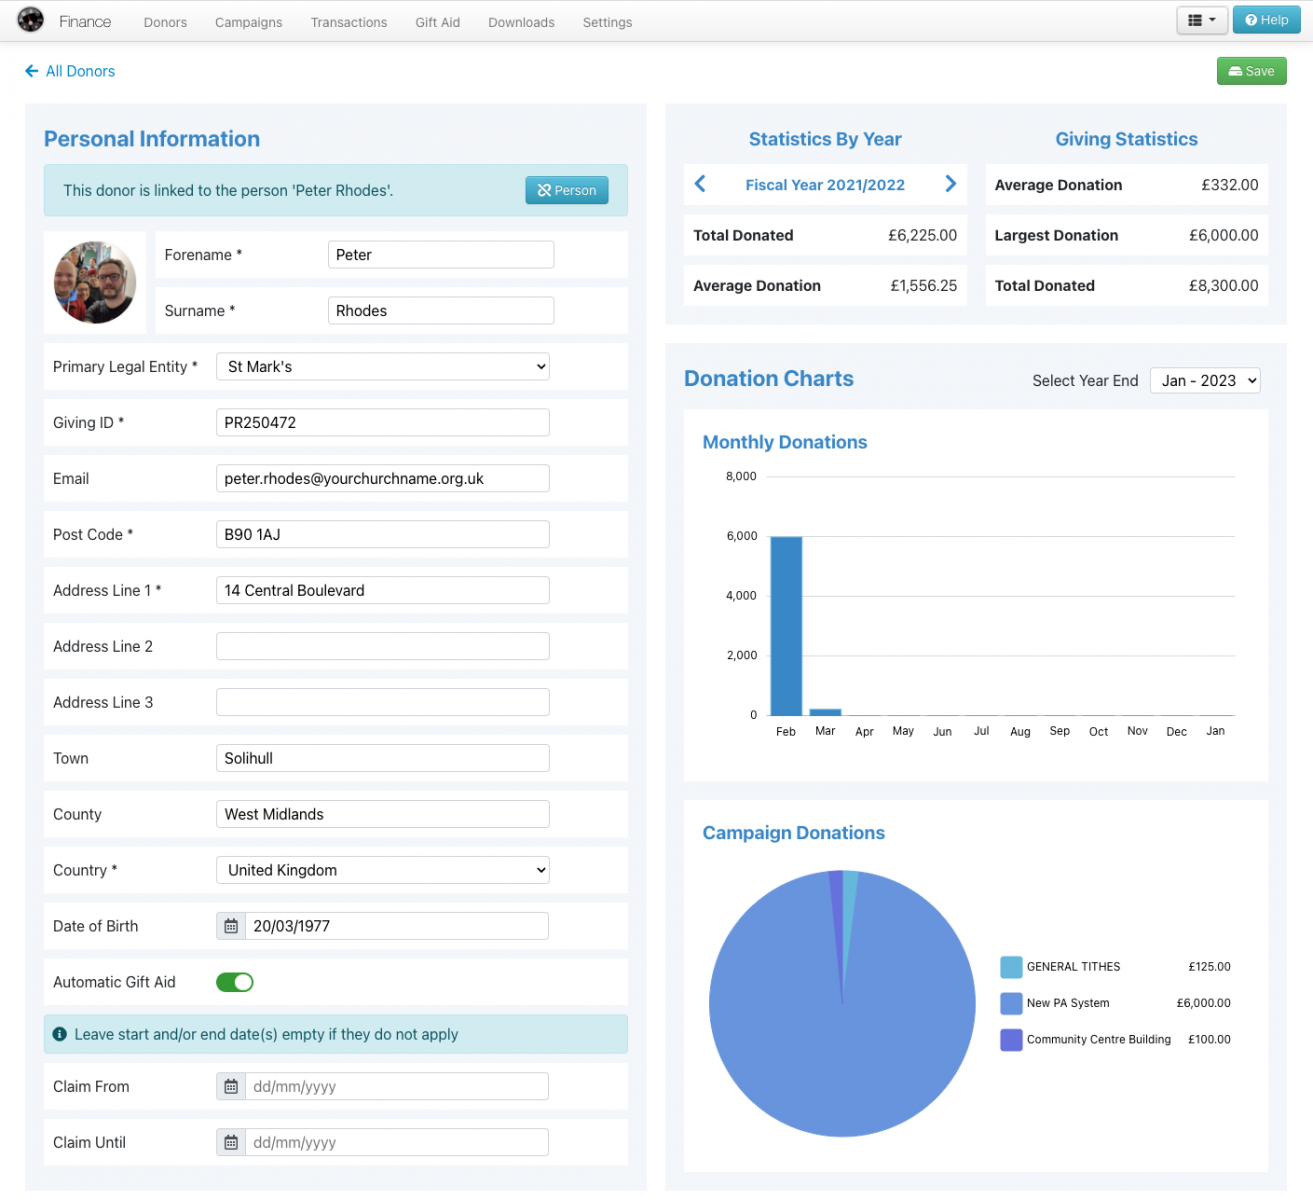Click the GENERAL TITHES legend swatch

coord(1011,967)
